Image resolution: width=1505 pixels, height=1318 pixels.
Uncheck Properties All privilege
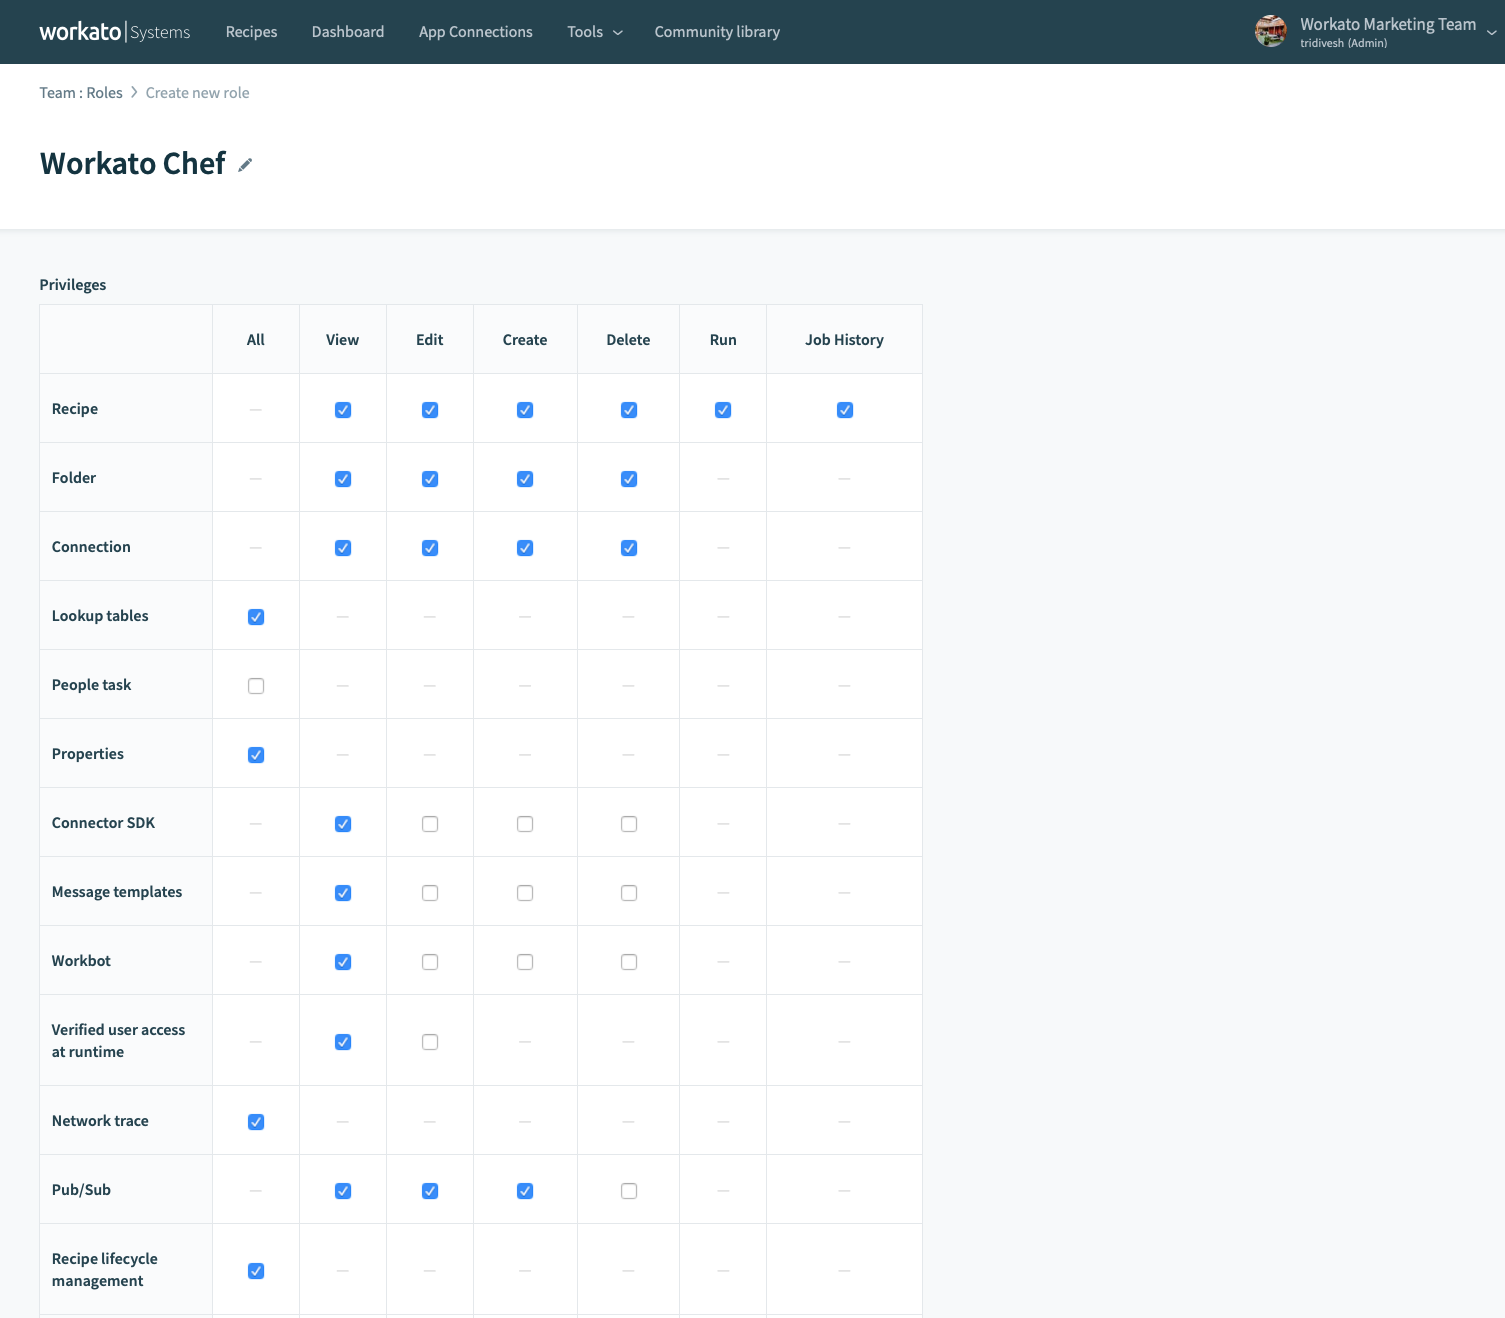coord(256,755)
